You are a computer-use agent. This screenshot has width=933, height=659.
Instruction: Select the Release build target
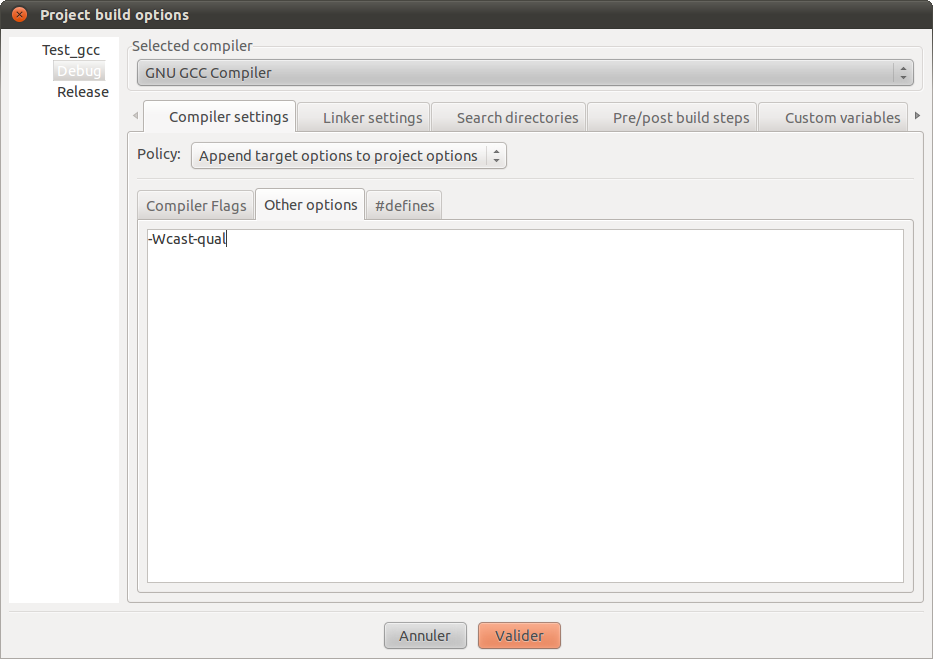pyautogui.click(x=83, y=92)
